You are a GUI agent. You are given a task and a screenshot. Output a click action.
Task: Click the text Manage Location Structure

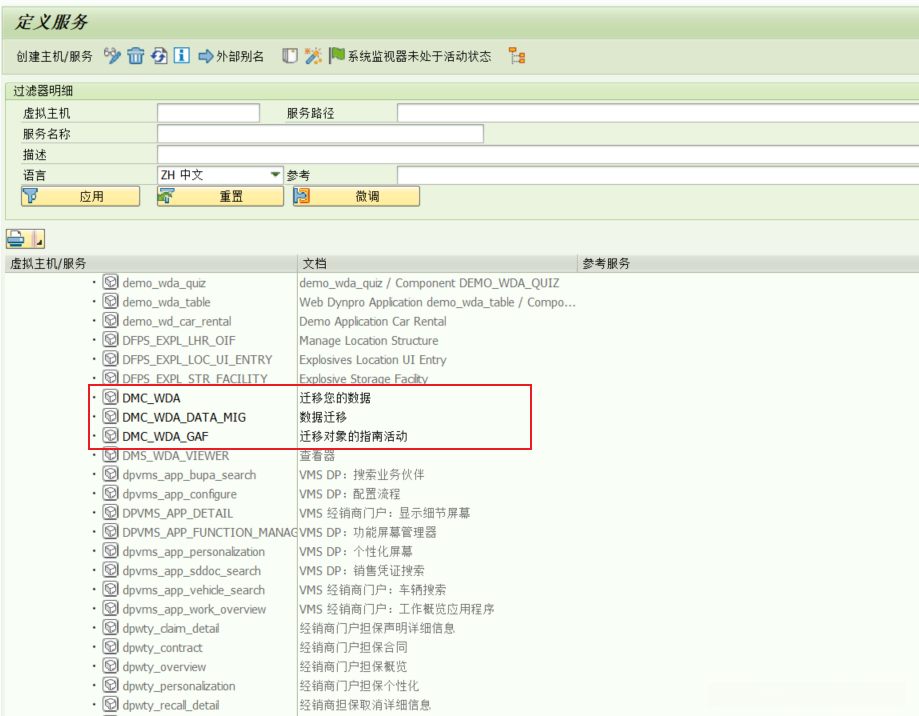[369, 340]
